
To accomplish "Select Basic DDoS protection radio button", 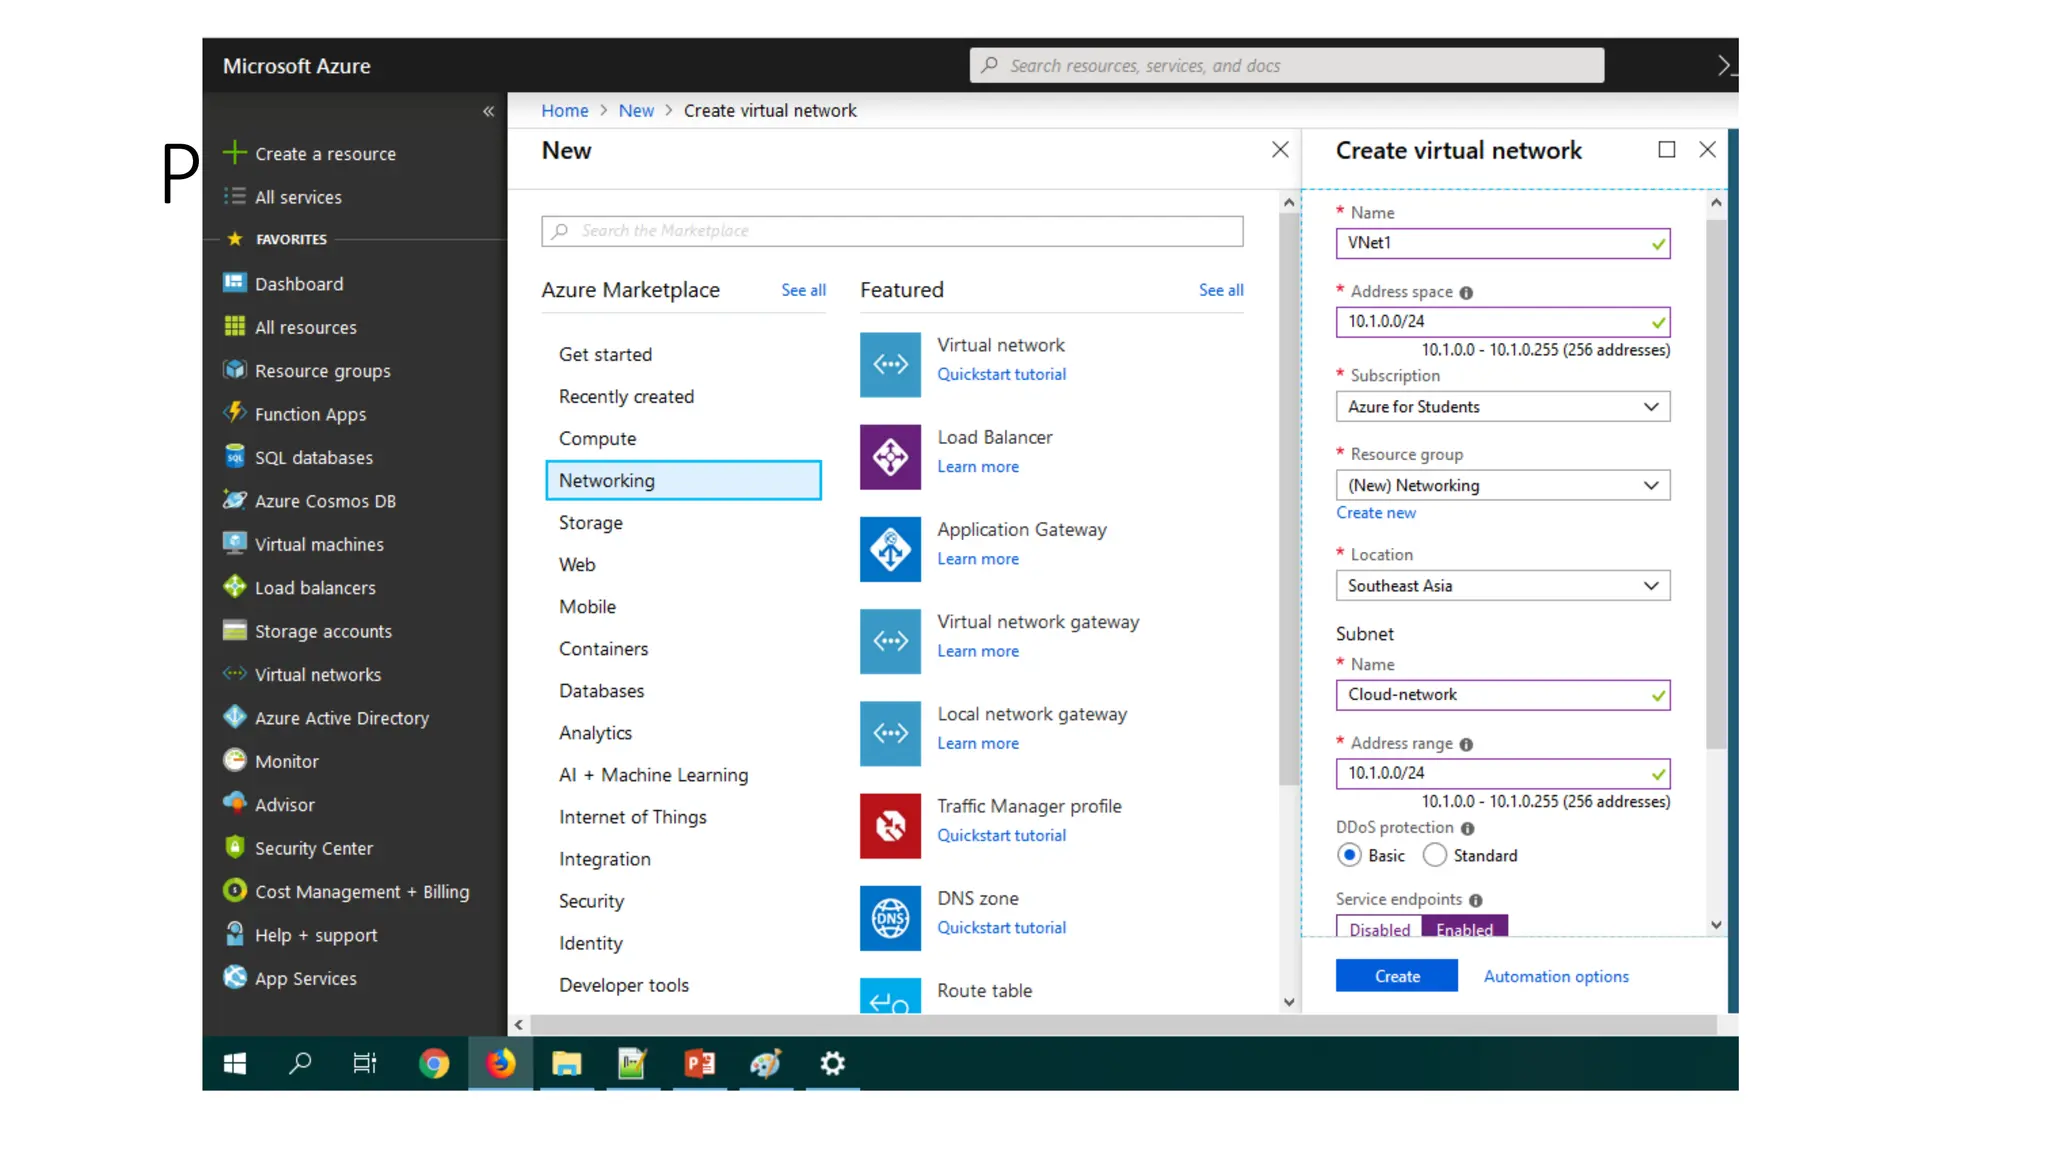I will [x=1349, y=855].
